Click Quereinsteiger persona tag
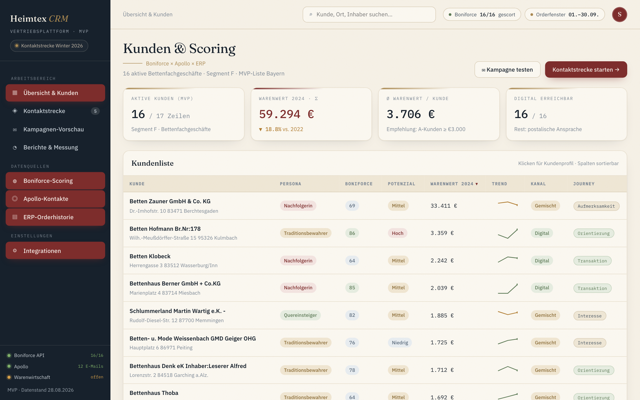Image resolution: width=640 pixels, height=400 pixels. [300, 315]
